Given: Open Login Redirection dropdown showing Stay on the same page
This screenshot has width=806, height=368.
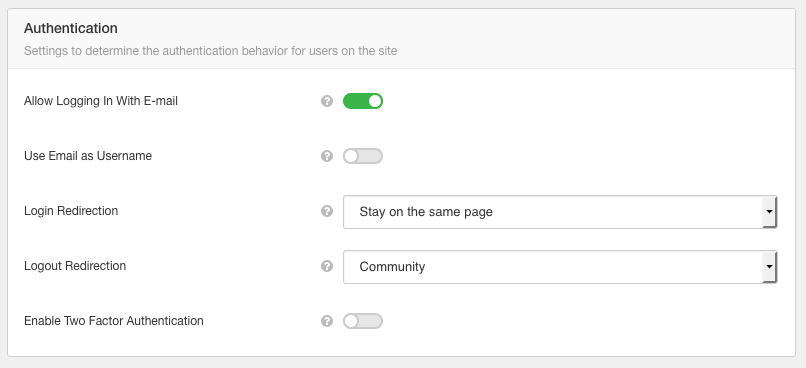Looking at the screenshot, I should click(560, 212).
